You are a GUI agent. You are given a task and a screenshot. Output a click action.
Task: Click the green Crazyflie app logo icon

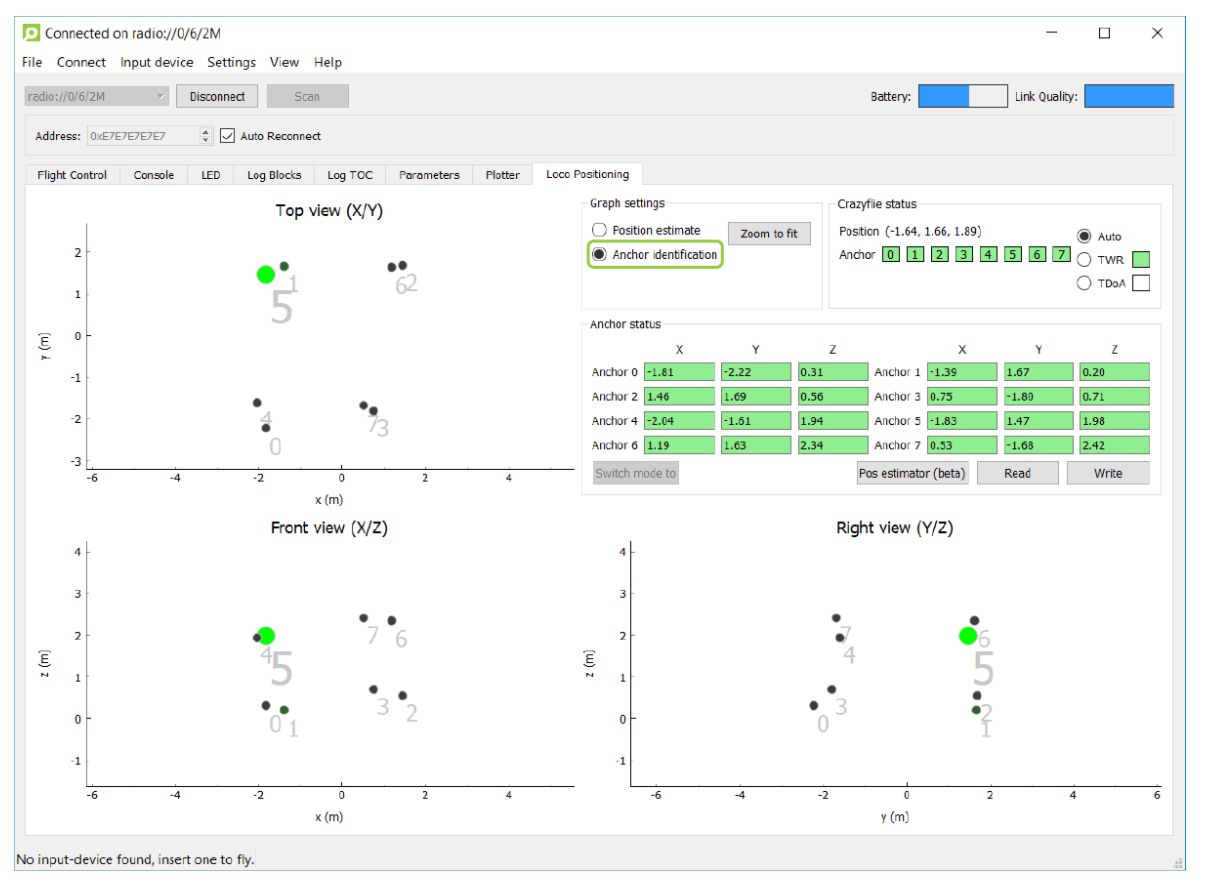pyautogui.click(x=32, y=33)
